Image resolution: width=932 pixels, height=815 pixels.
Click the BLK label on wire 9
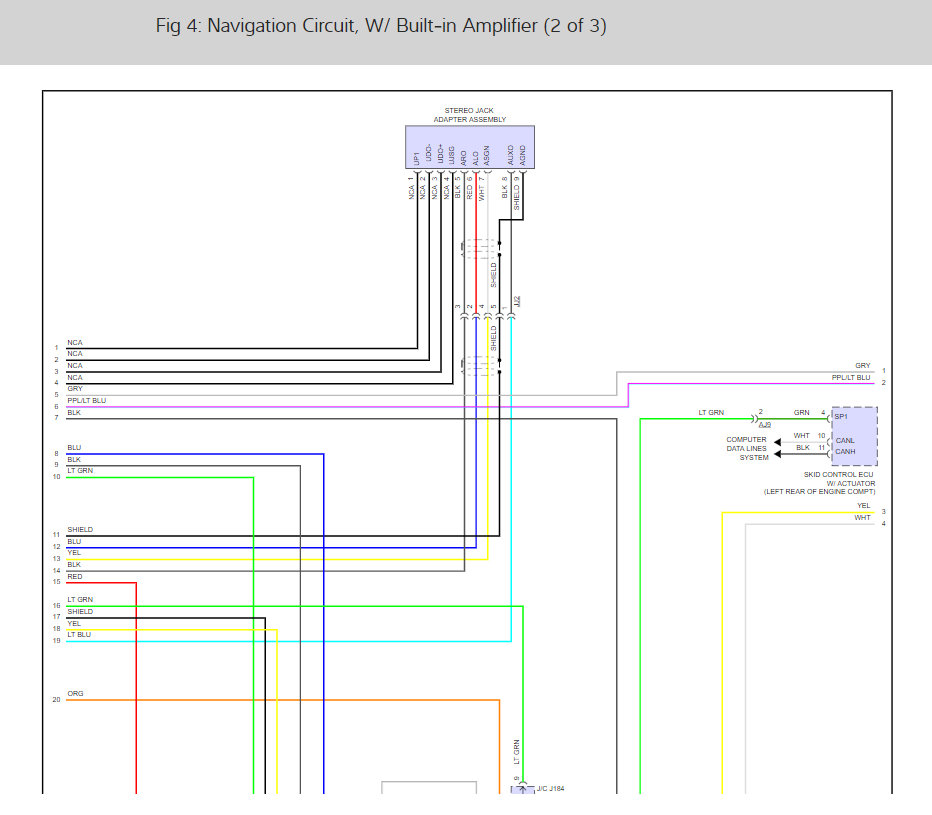click(x=74, y=460)
